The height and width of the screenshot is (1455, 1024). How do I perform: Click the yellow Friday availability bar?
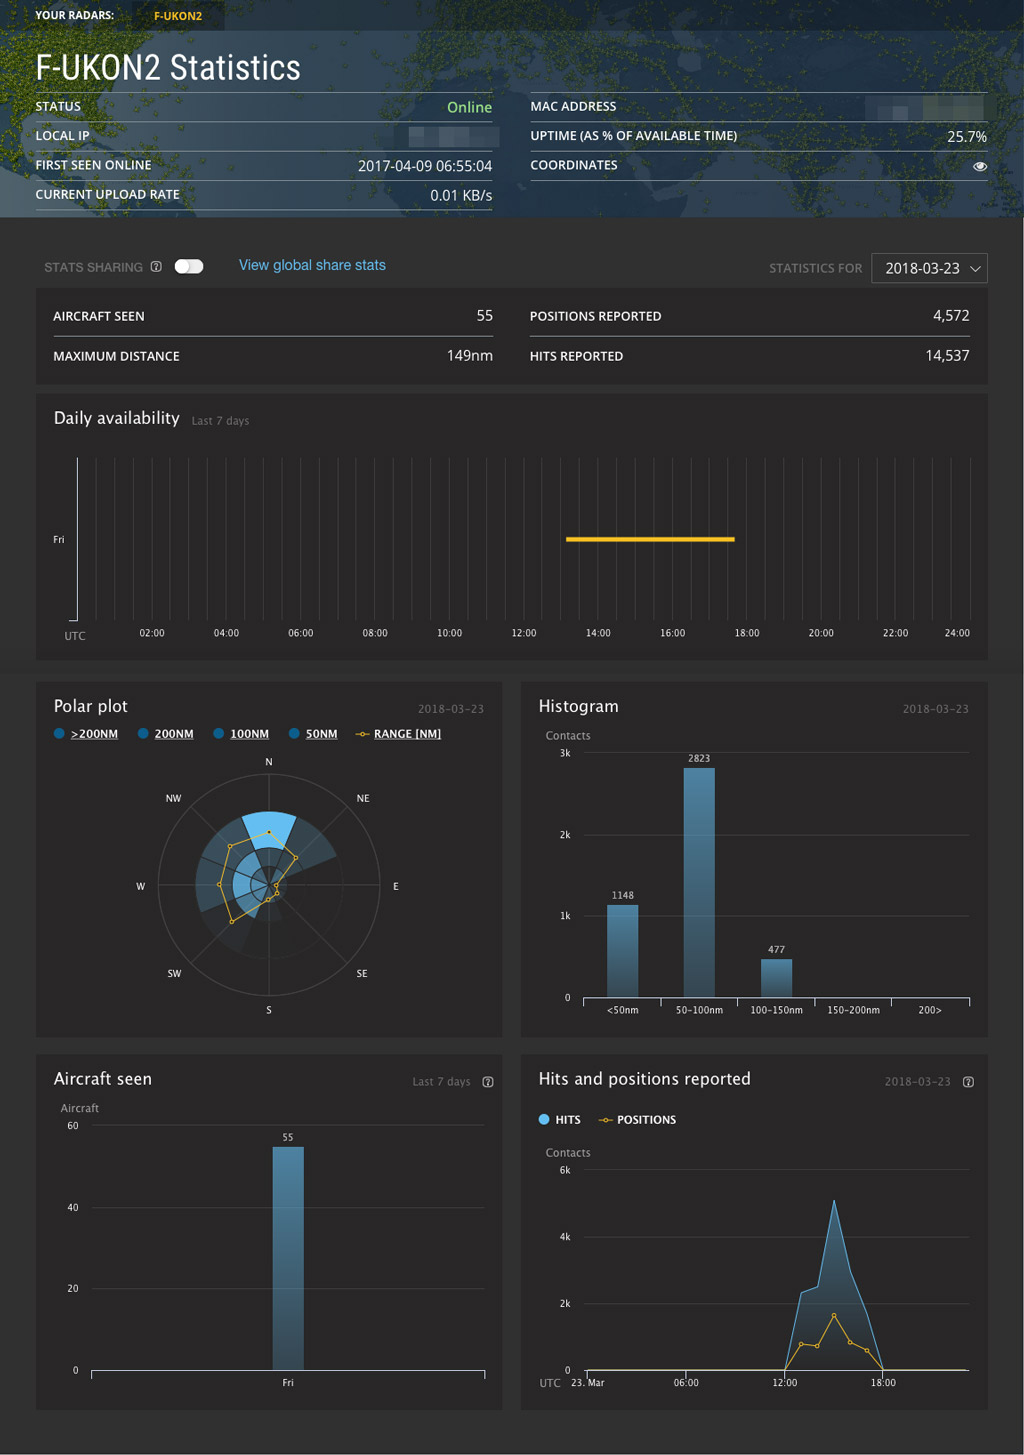[x=650, y=539]
